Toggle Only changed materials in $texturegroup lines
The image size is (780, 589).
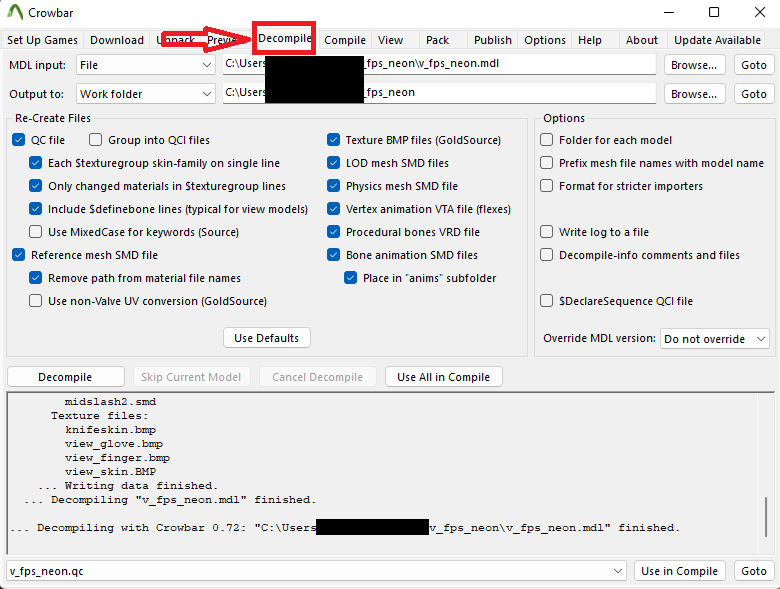coord(35,186)
